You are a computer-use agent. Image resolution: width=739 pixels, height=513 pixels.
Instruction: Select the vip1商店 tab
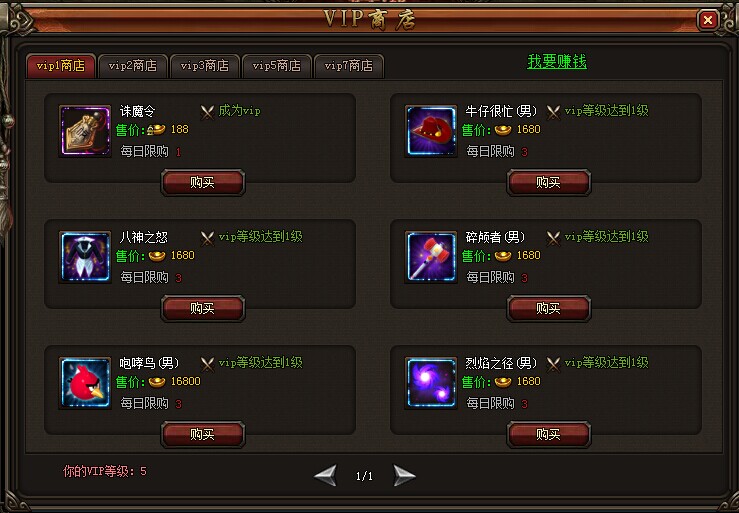61,66
